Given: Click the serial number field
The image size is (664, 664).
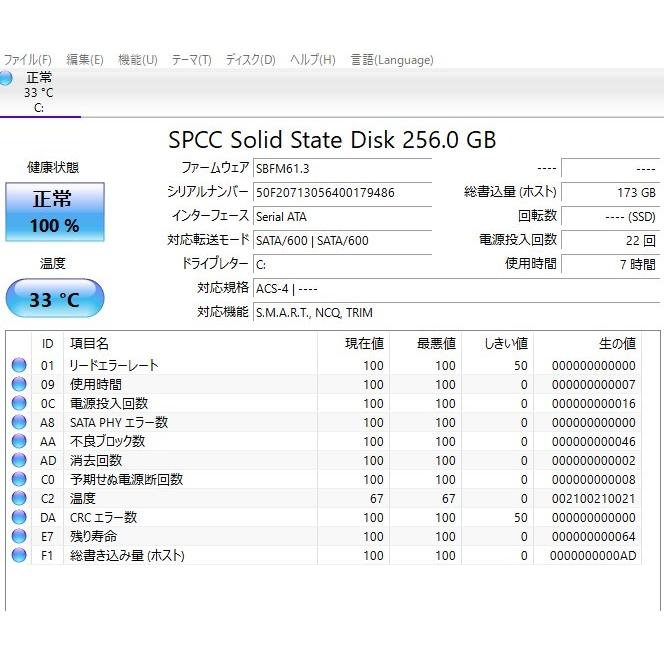Looking at the screenshot, I should 341,192.
